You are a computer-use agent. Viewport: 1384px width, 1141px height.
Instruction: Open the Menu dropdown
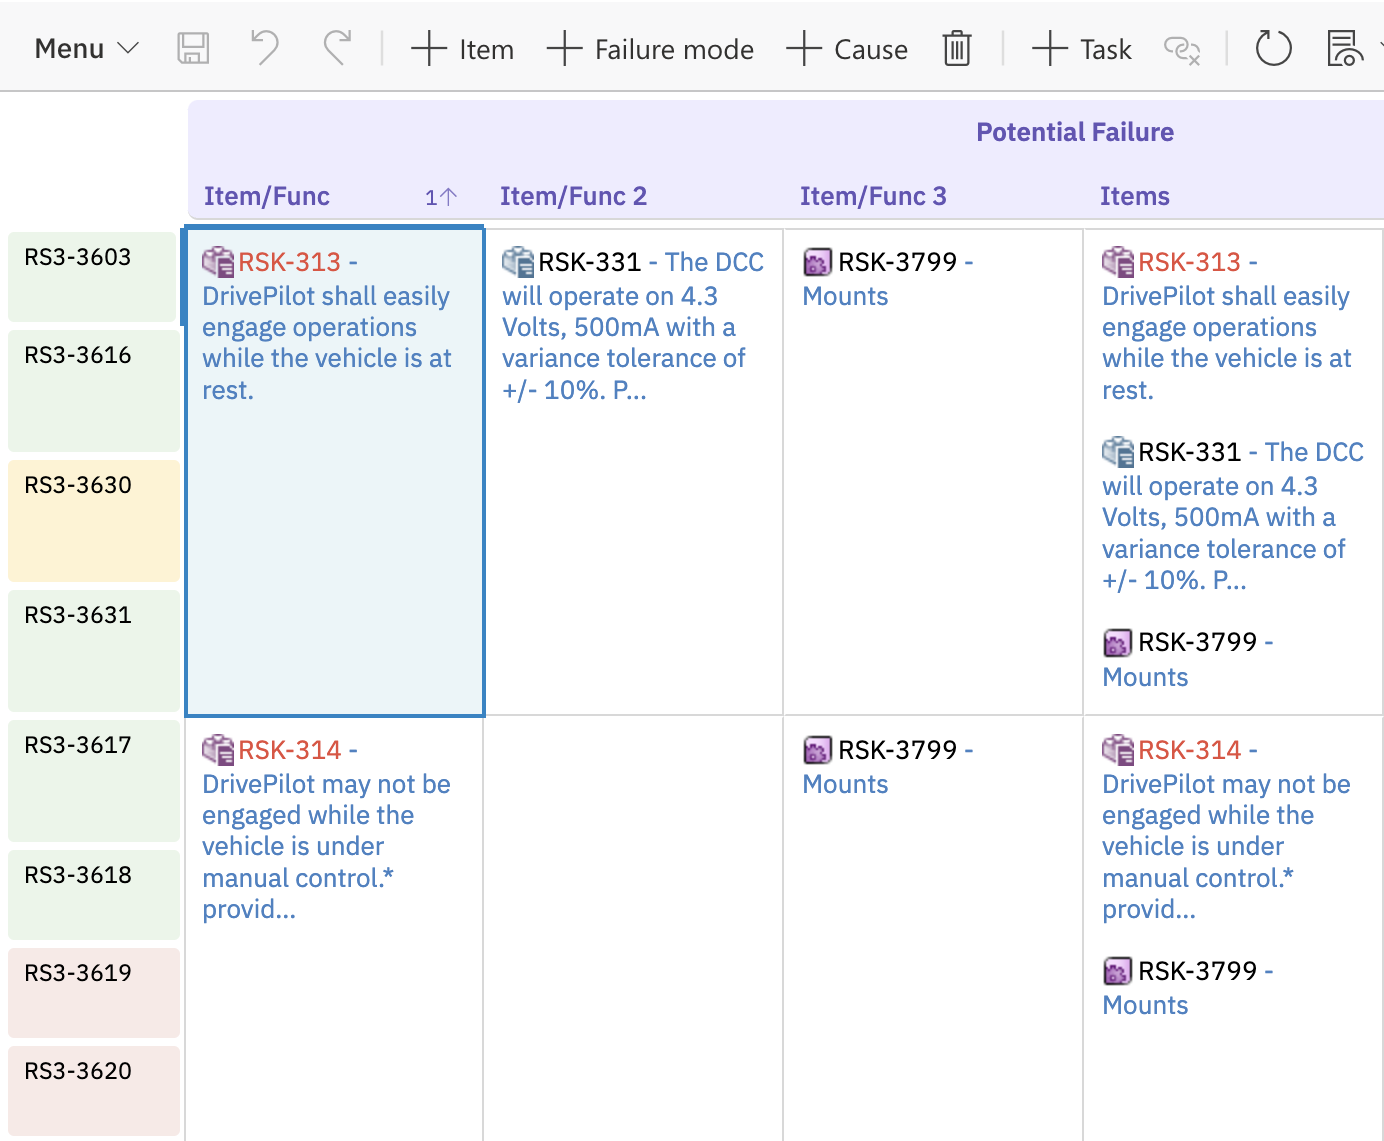(x=87, y=48)
